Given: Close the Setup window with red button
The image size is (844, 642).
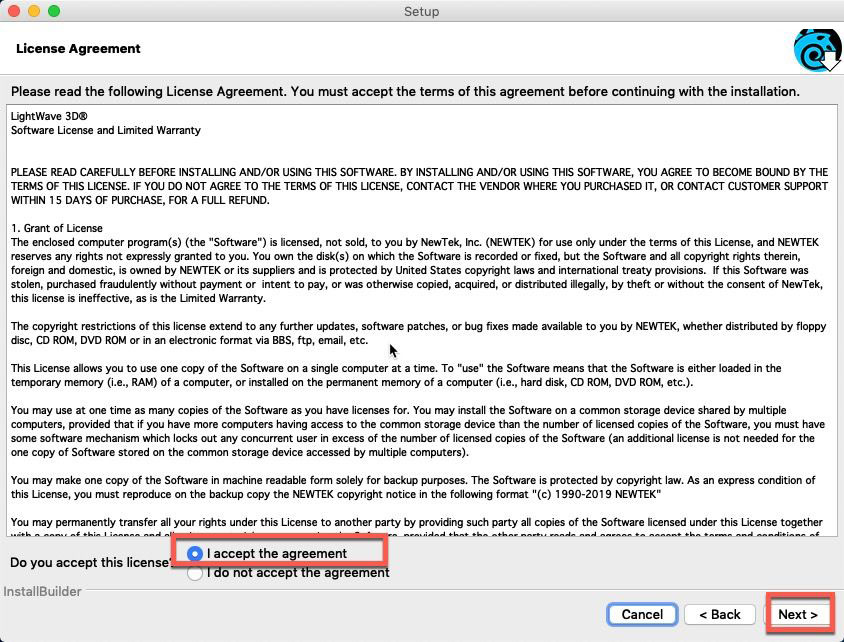Looking at the screenshot, I should click(14, 11).
